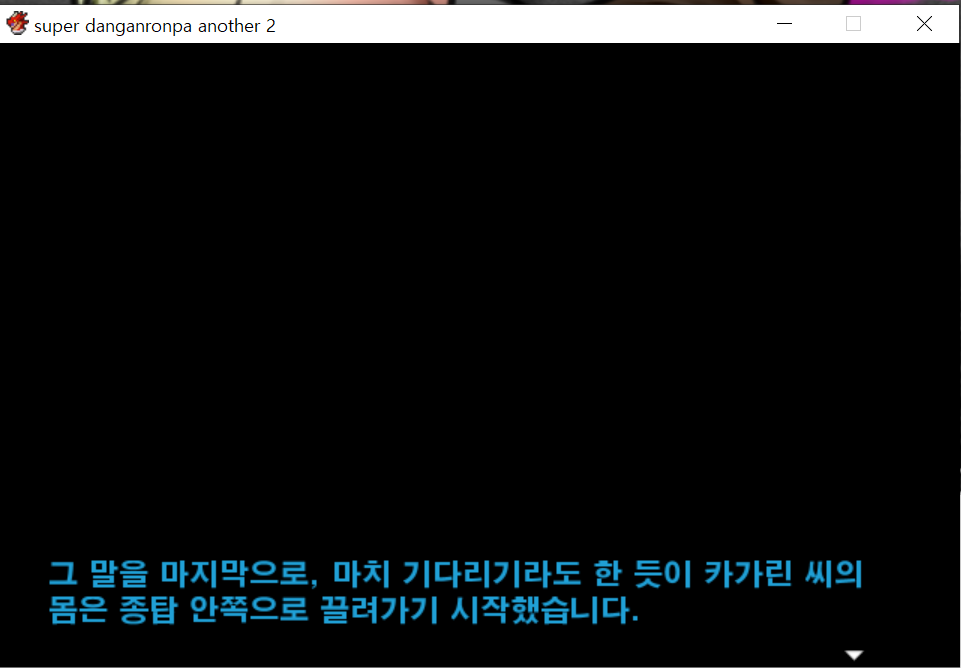Viewport: 961px width, 668px height.
Task: Close the super danganronpa another 2 window
Action: (924, 24)
